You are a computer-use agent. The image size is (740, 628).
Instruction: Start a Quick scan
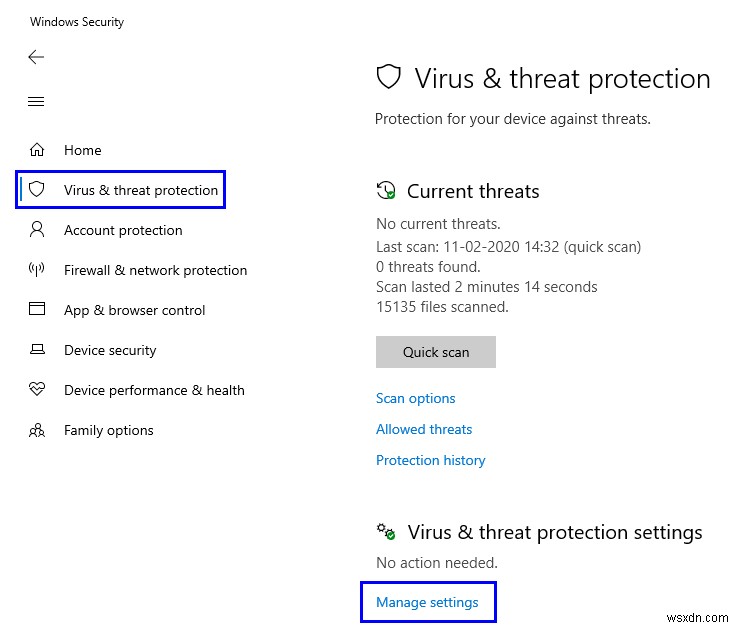click(435, 352)
